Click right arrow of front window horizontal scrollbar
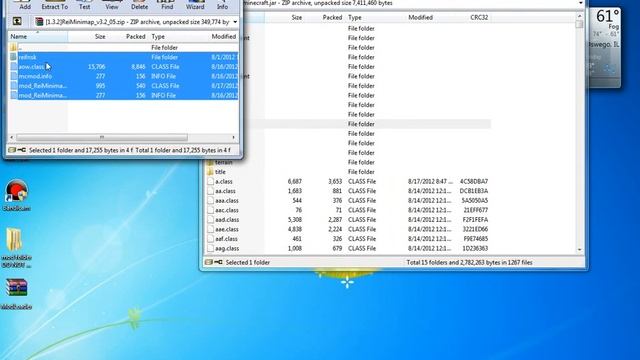This screenshot has height=360, width=640. coord(233,138)
